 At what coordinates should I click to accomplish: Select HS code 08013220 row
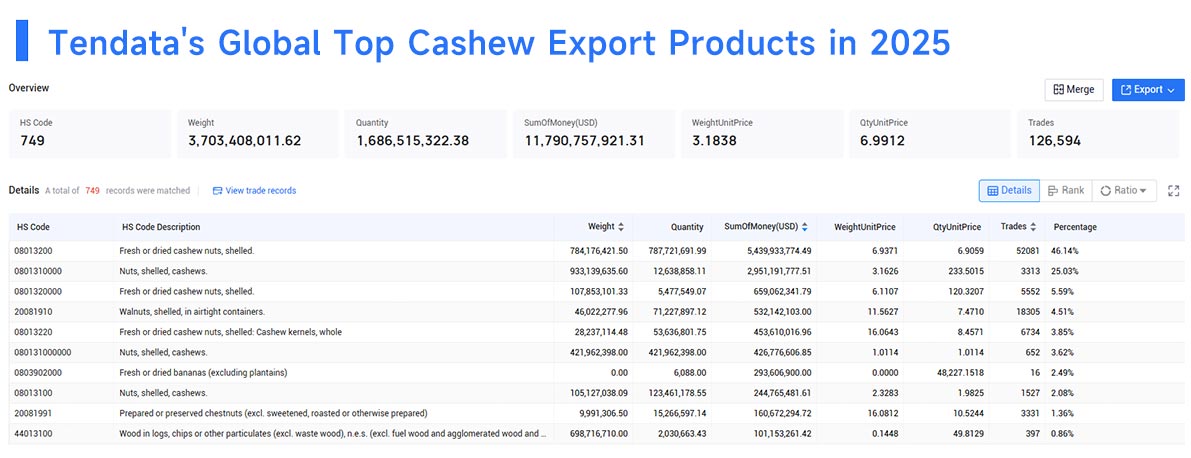(x=596, y=332)
